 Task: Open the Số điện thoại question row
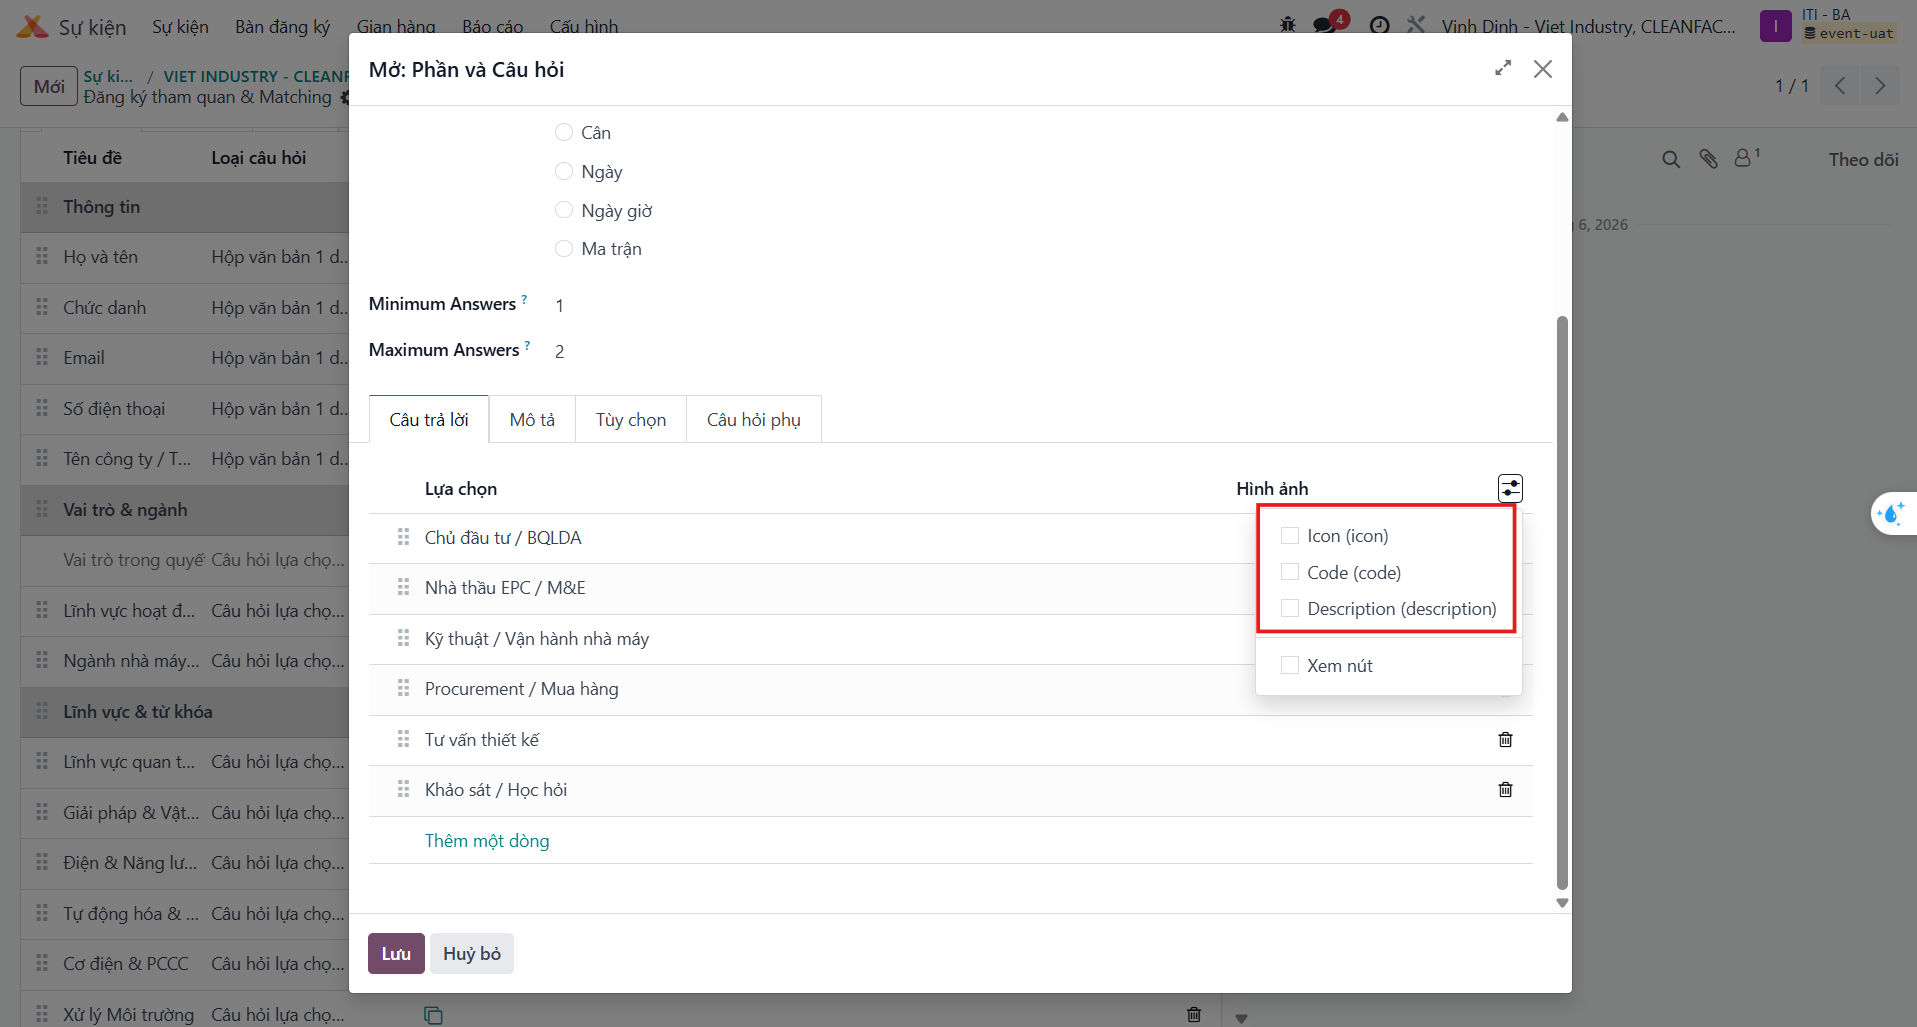185,408
